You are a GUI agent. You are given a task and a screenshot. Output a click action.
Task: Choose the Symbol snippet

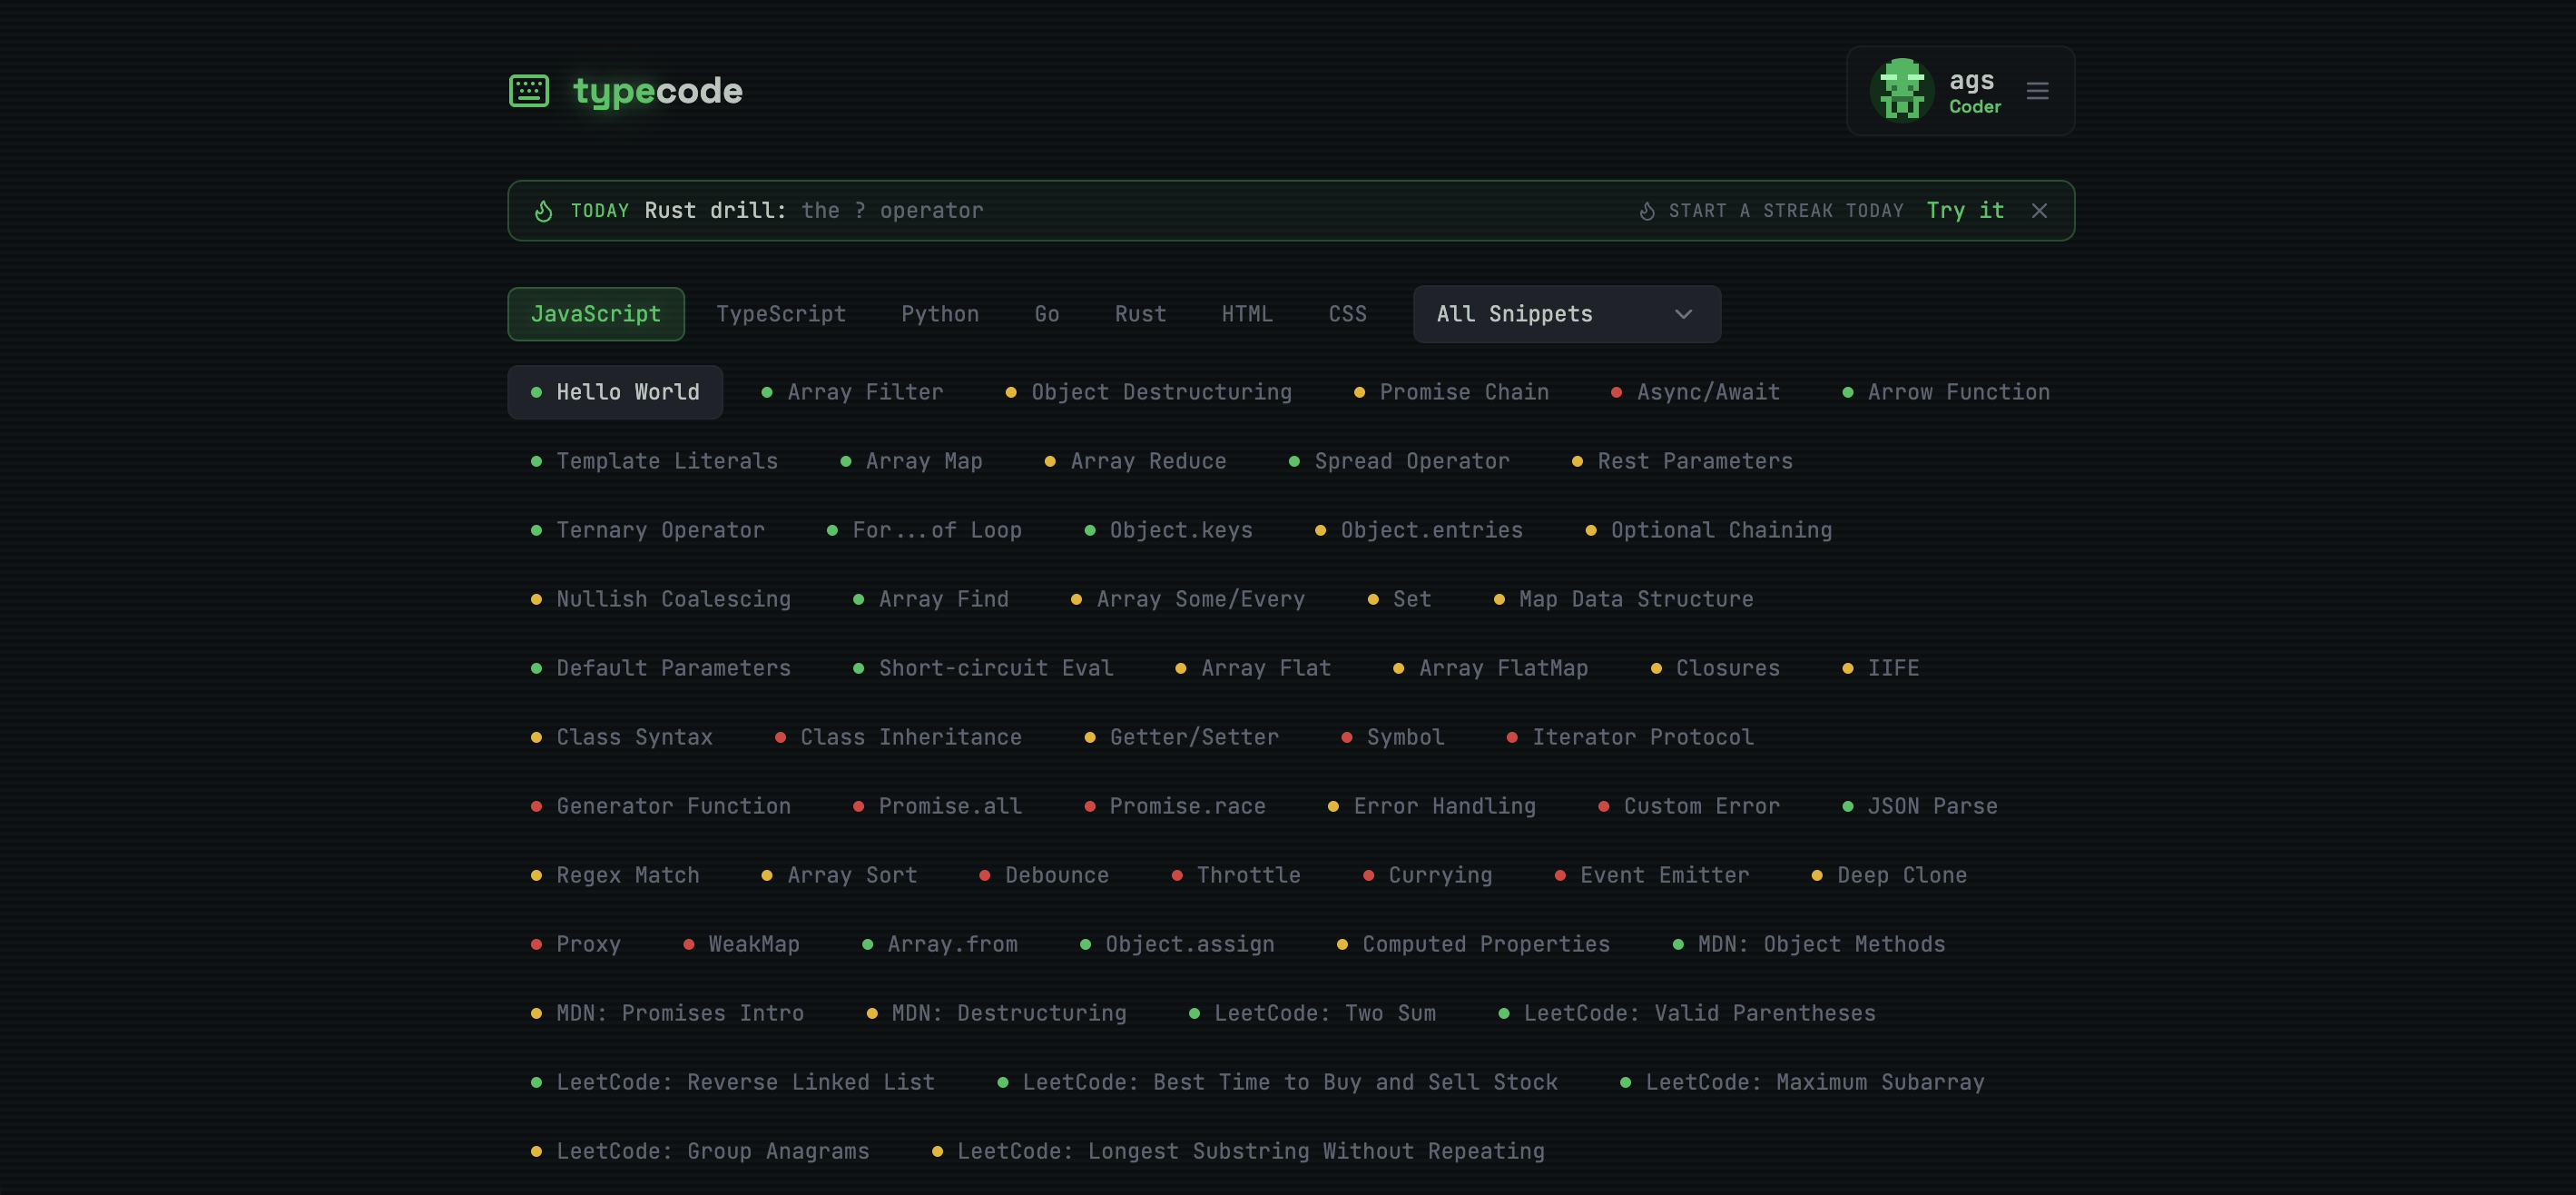pos(1393,737)
